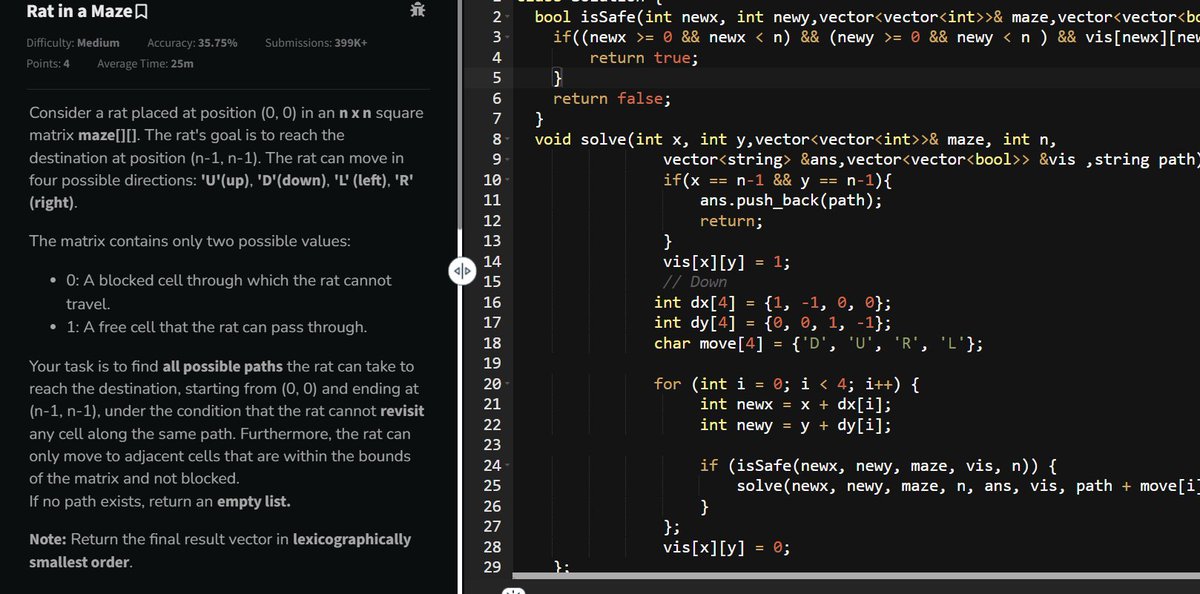Click the 'Accuracy: 35.75%' stat

coord(192,43)
